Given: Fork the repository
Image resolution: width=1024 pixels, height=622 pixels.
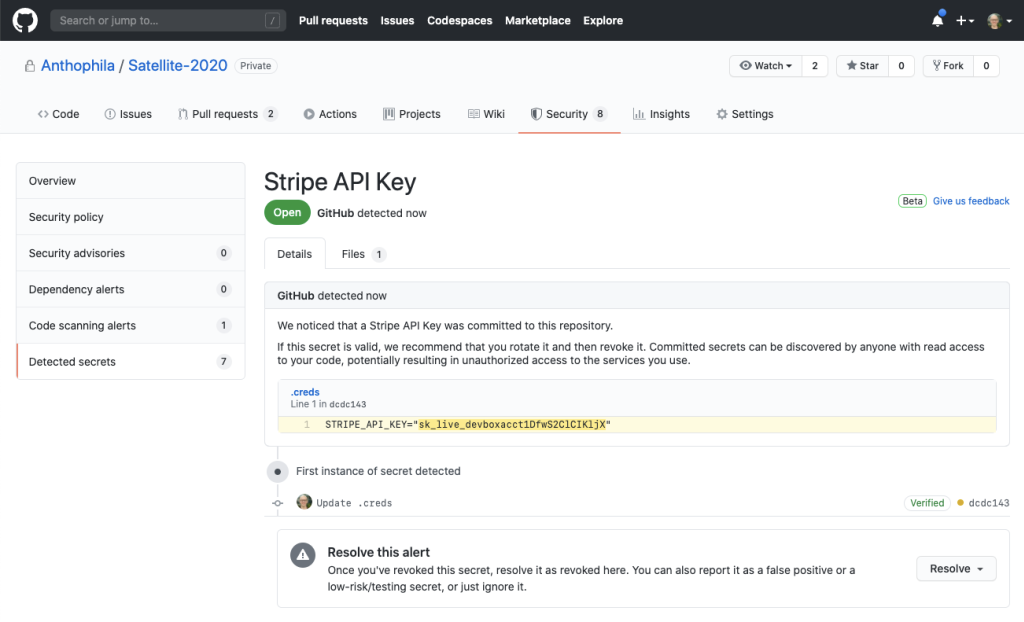Looking at the screenshot, I should (x=946, y=66).
